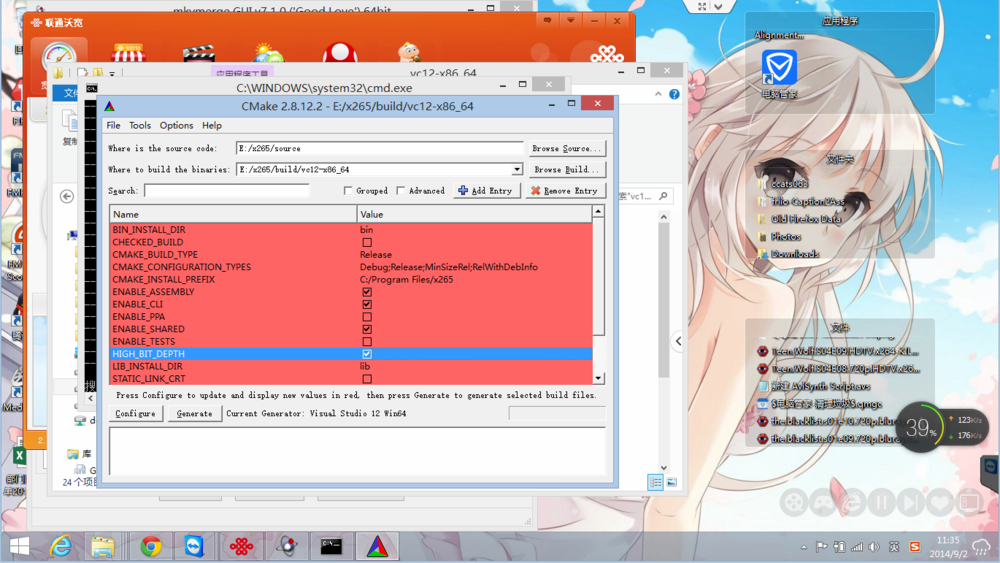This screenshot has height=563, width=1000.
Task: Switch Explorer to large icons view
Action: pos(672,482)
